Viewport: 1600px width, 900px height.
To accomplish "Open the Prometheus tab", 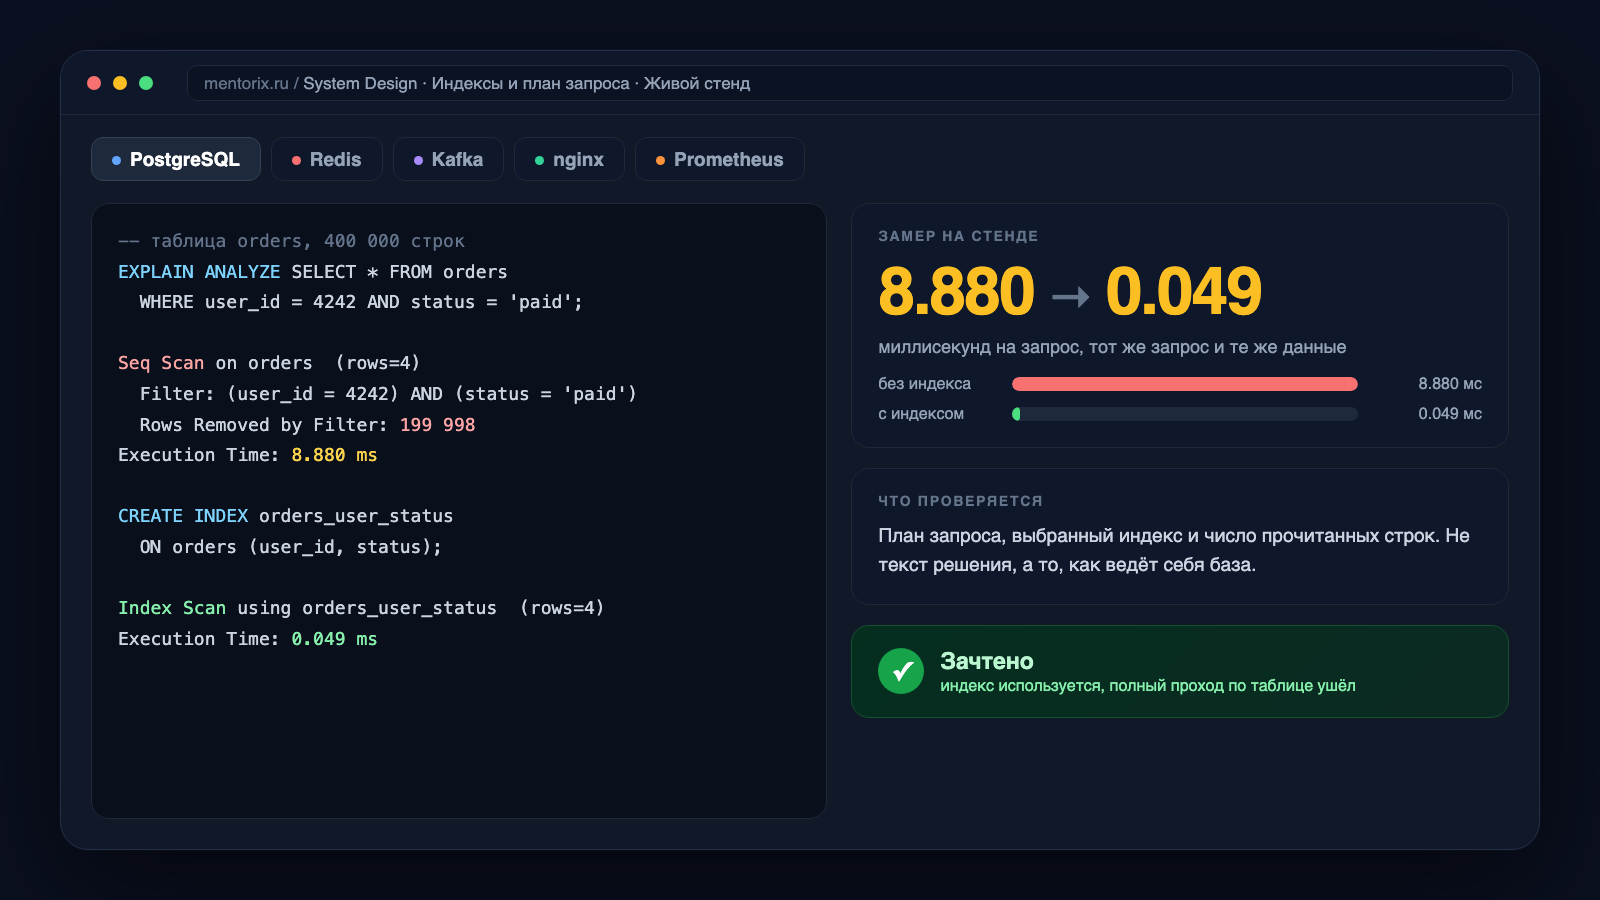I will point(719,159).
